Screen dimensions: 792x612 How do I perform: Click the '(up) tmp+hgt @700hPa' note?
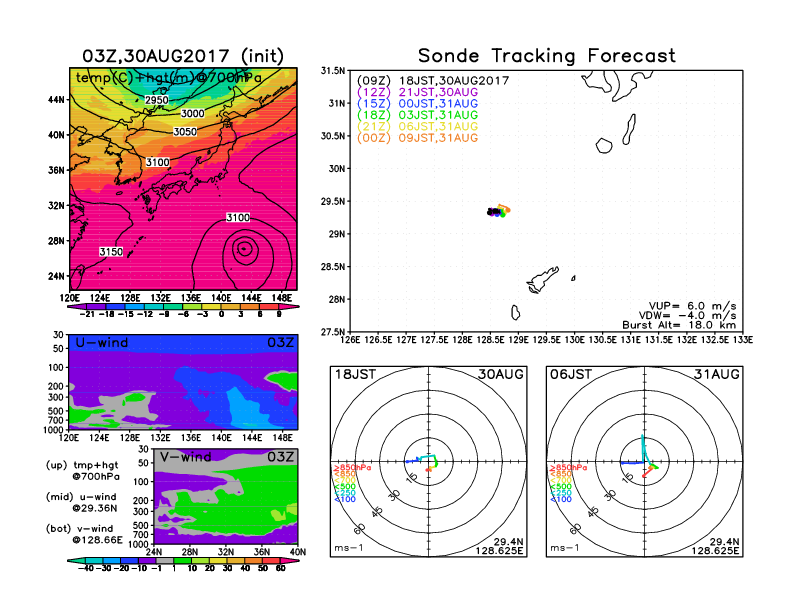(x=82, y=471)
